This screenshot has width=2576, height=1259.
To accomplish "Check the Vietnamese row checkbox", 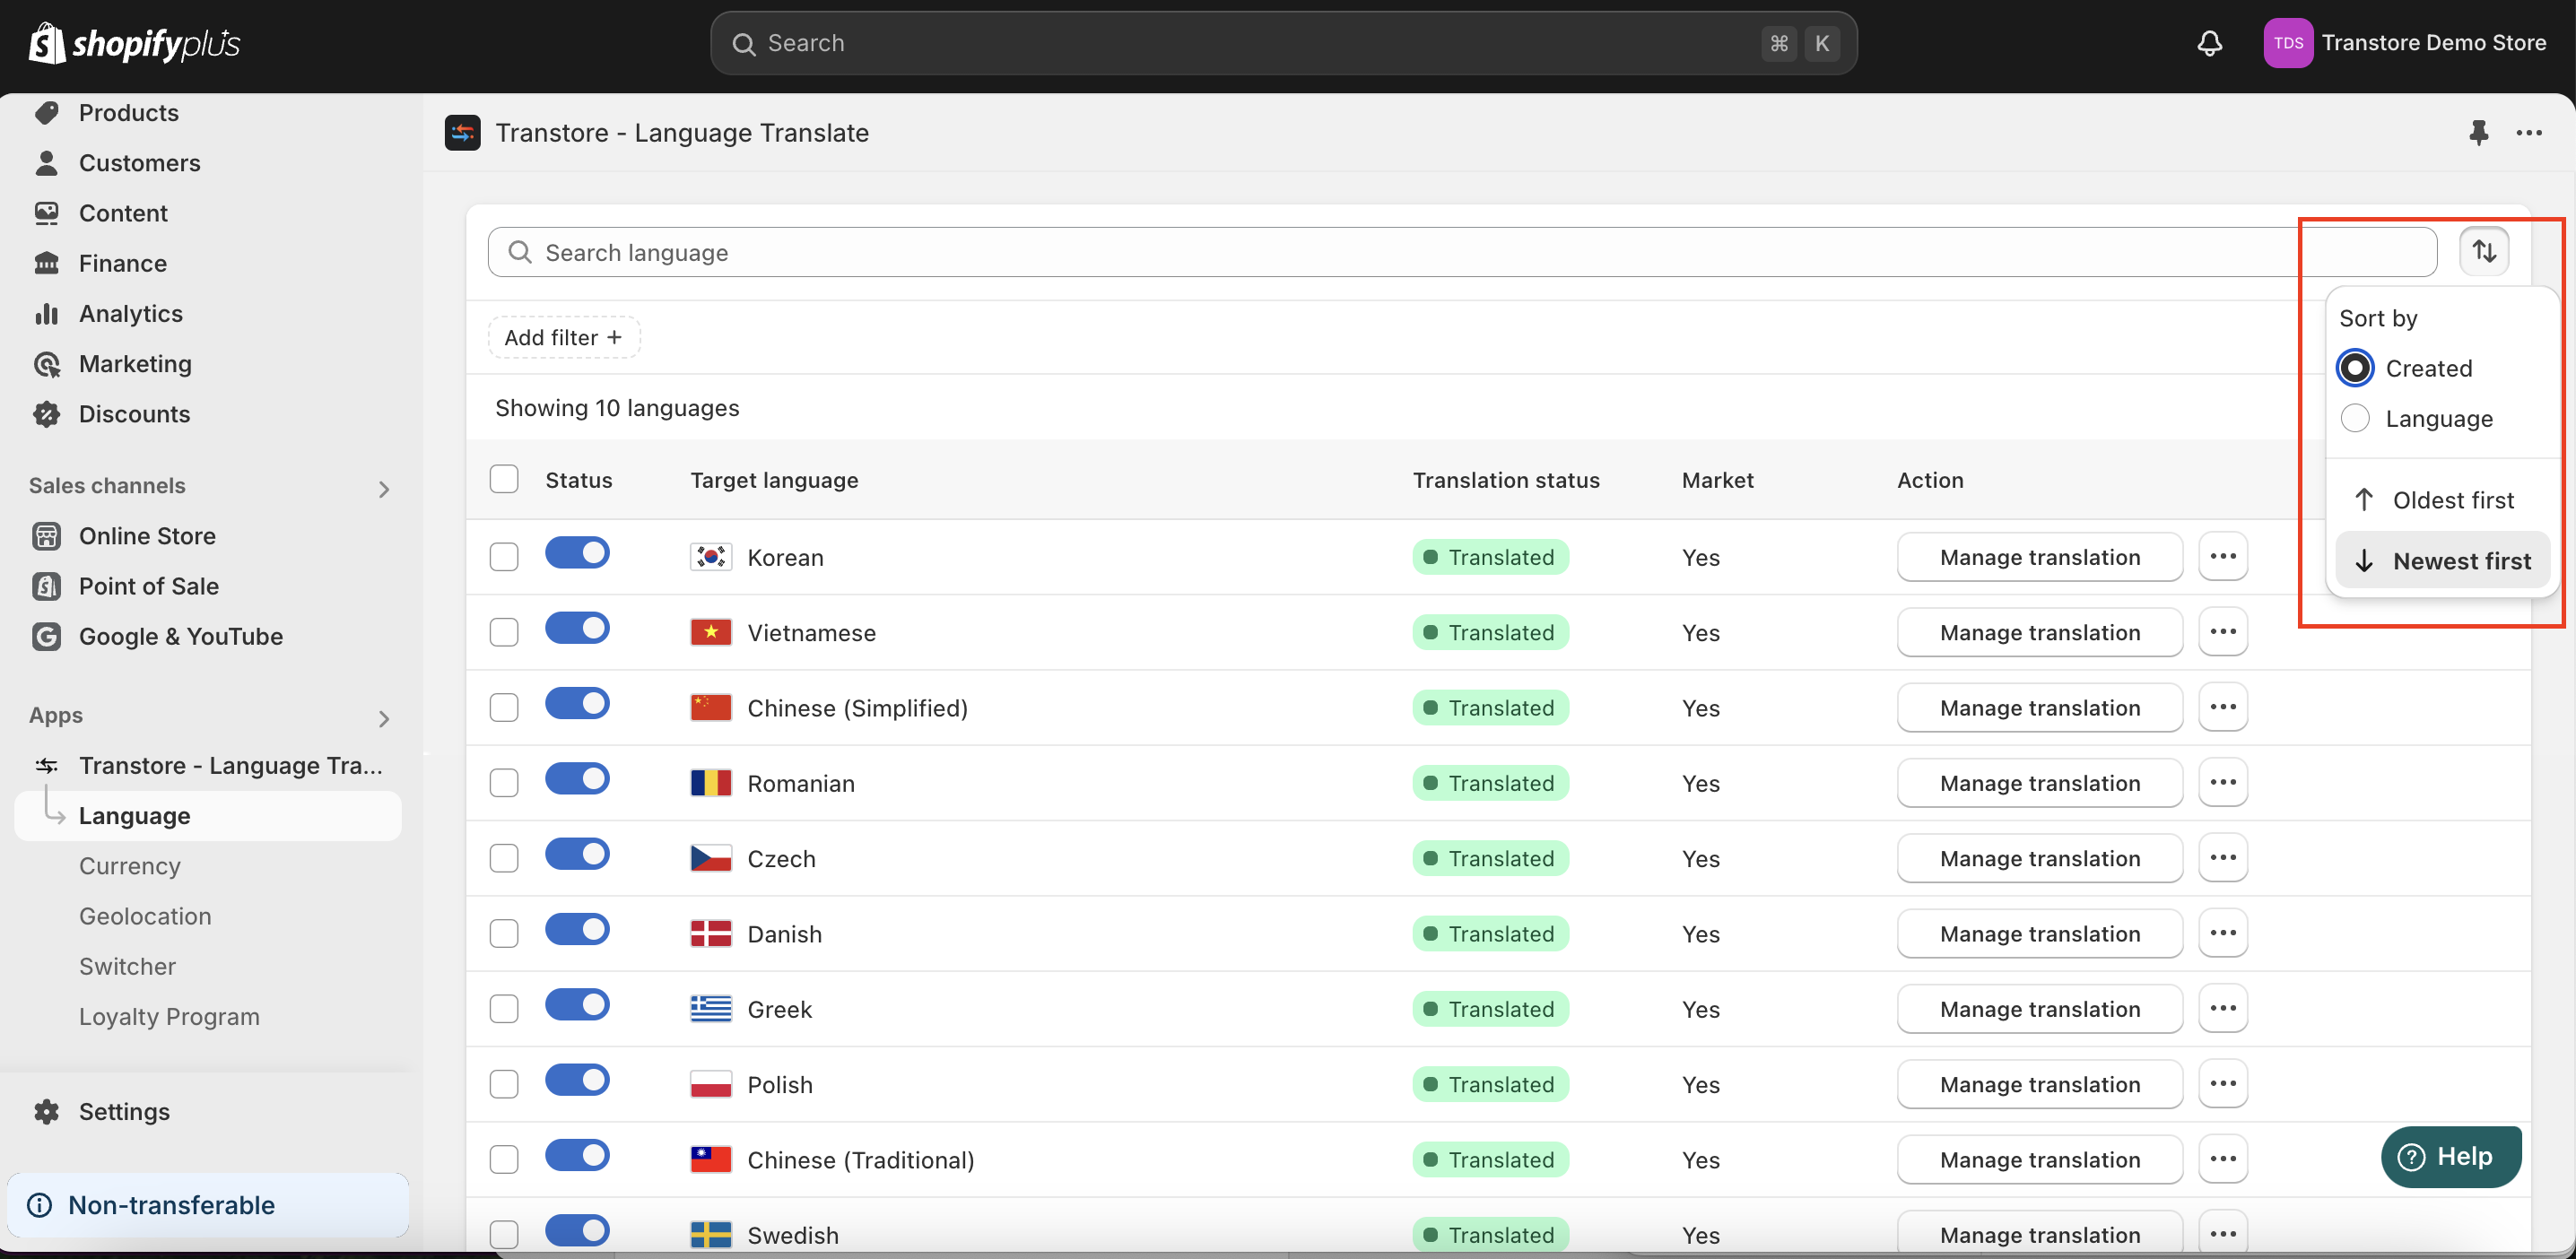I will tap(504, 632).
